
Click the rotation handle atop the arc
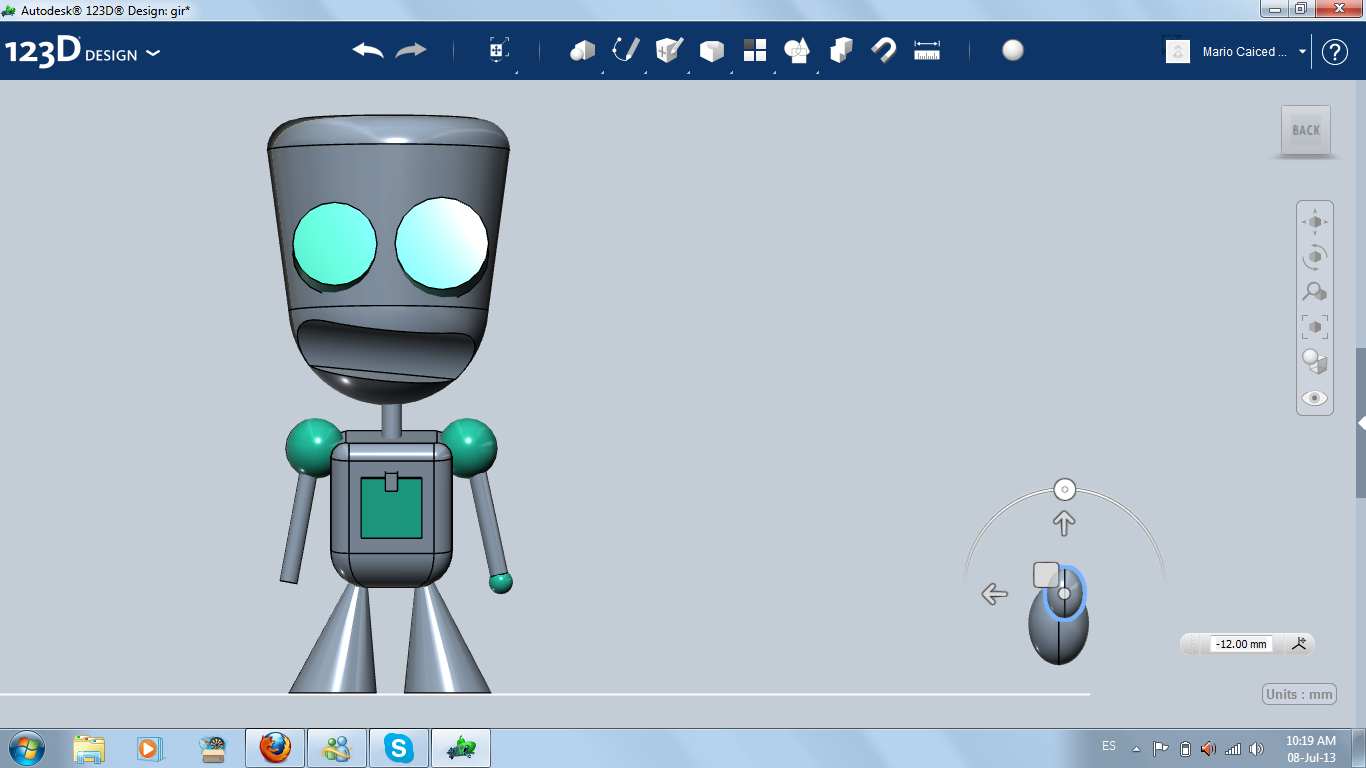[x=1065, y=490]
